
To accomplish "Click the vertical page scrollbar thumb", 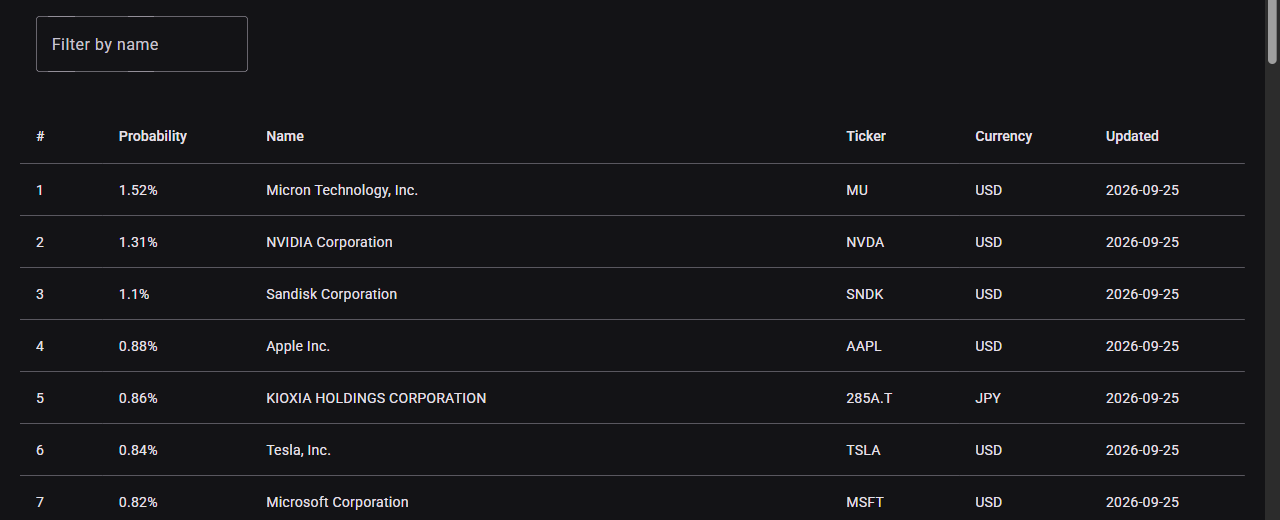I will [x=1272, y=30].
